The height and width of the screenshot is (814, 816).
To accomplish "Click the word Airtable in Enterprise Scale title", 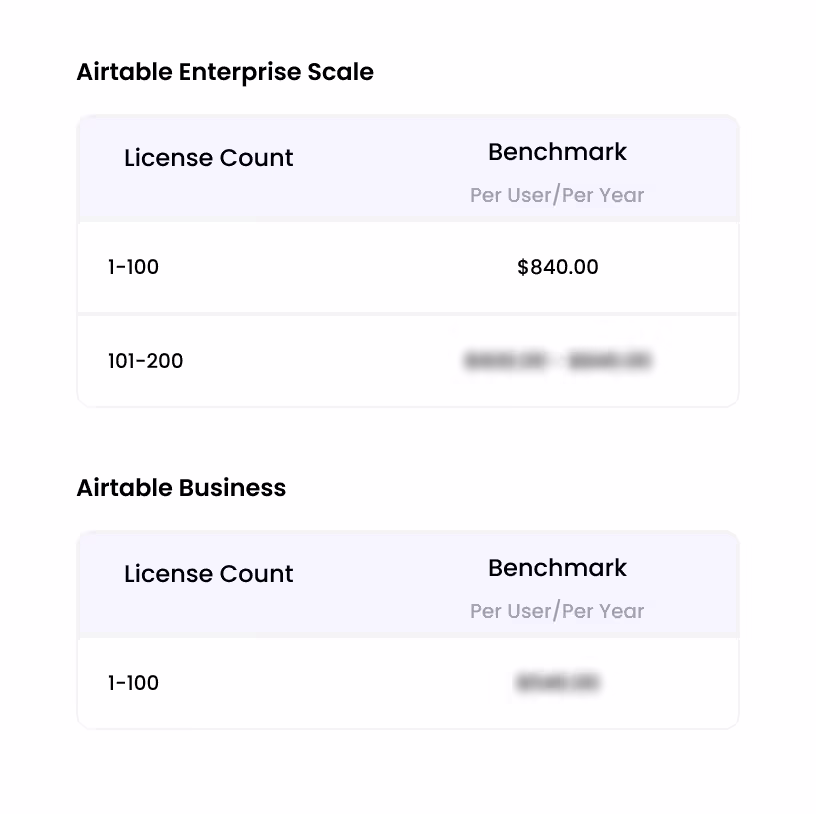I will coord(124,72).
